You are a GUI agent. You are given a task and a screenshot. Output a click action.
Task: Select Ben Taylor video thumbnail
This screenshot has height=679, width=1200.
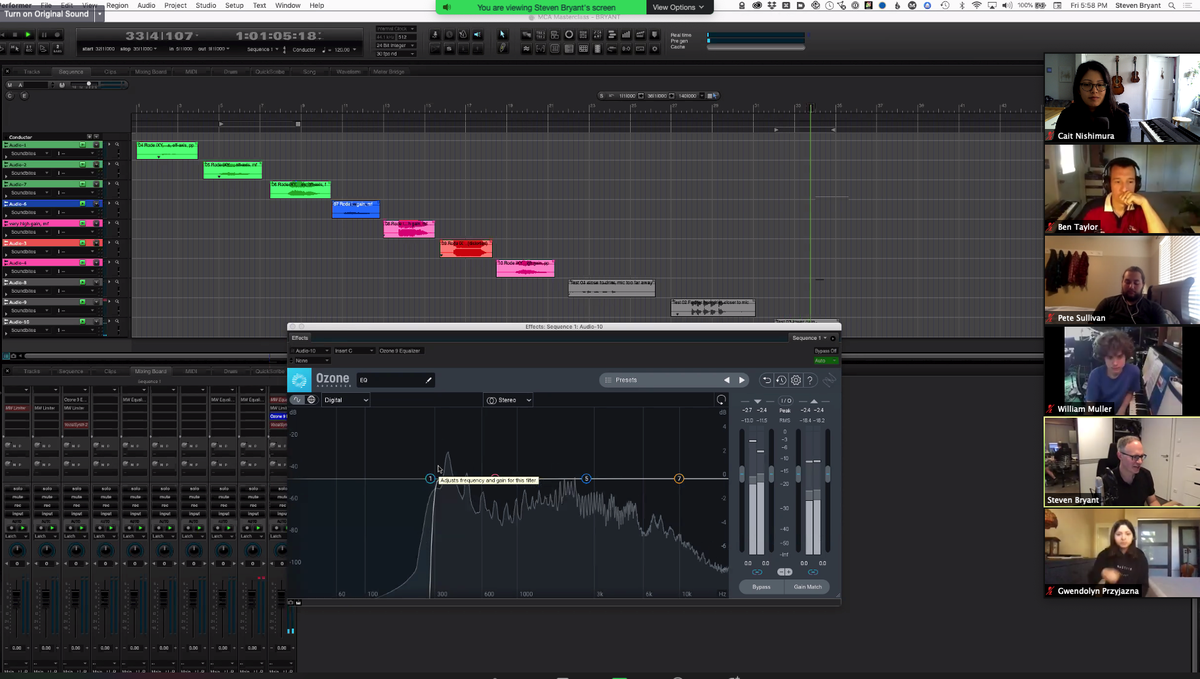click(1122, 189)
